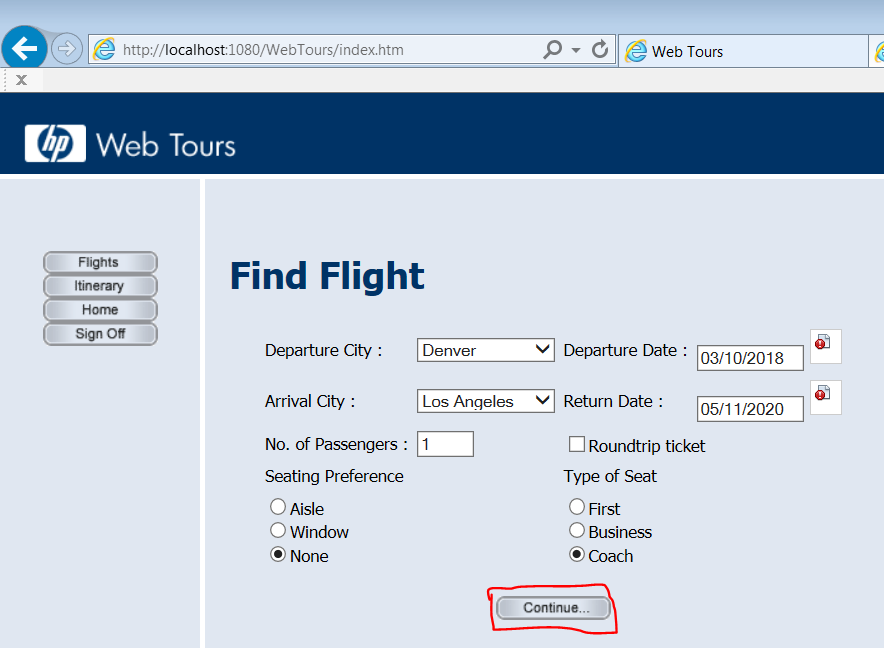The height and width of the screenshot is (648, 884).
Task: Select the Business seat radio option
Action: [577, 531]
